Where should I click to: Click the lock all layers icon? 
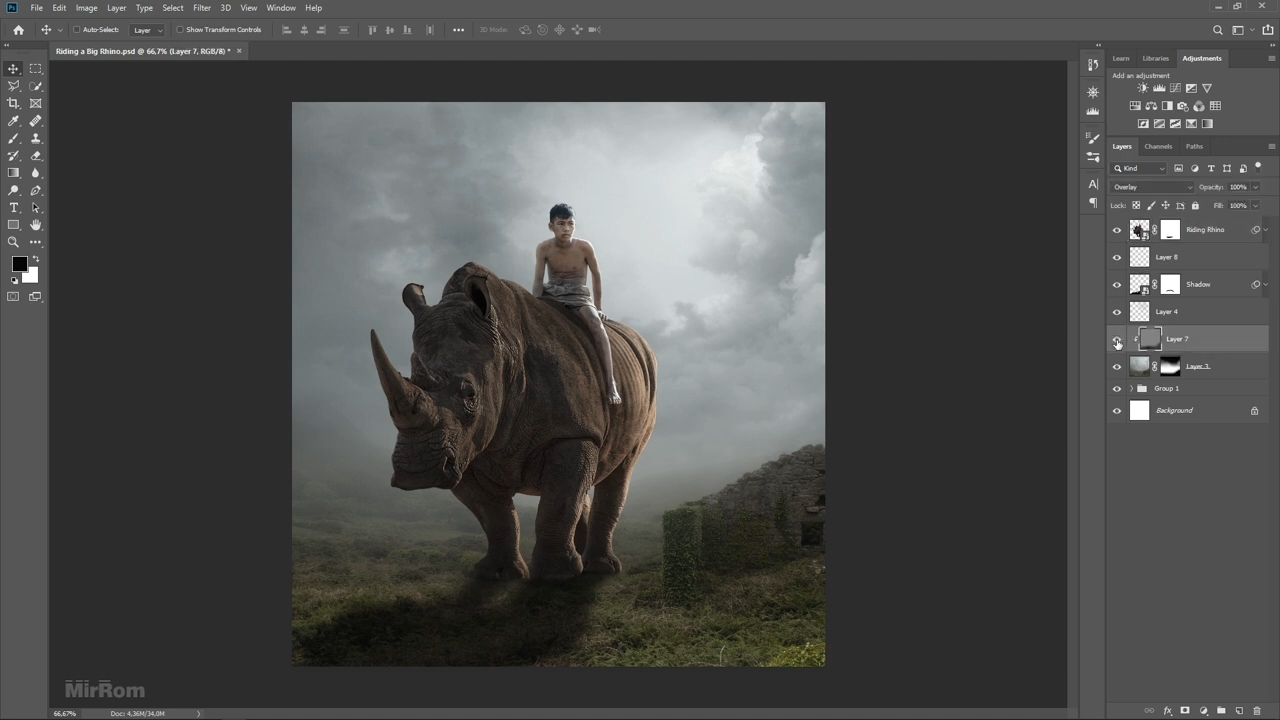1195,206
